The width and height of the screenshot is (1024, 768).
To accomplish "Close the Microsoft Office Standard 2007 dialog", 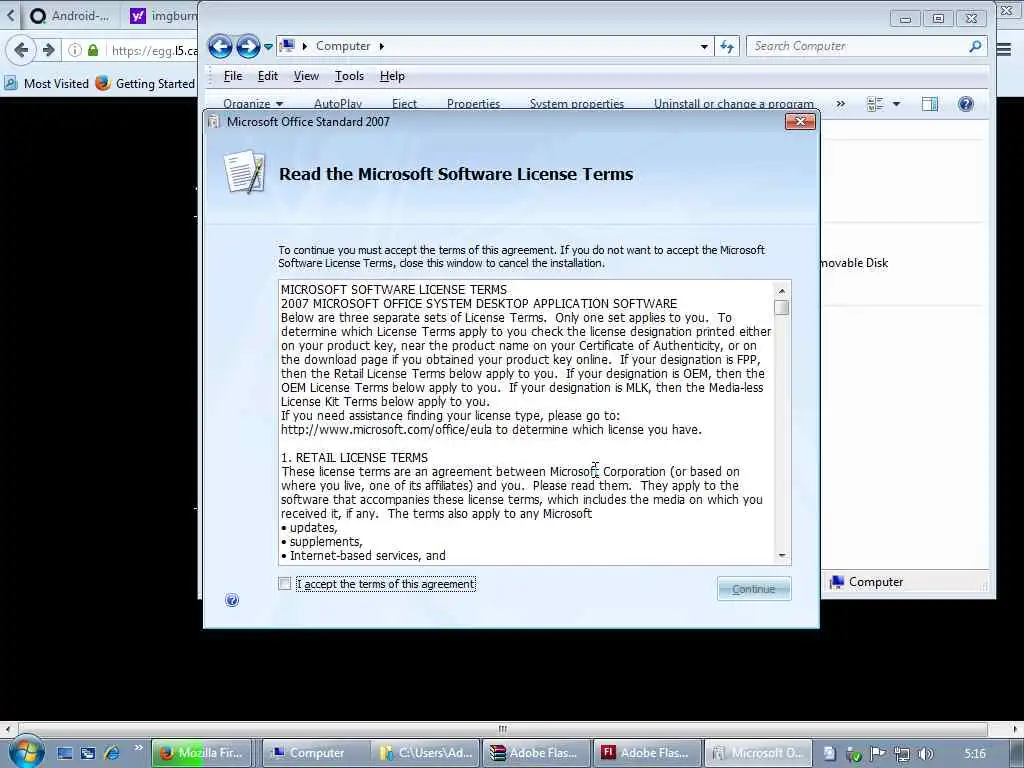I will pos(800,121).
